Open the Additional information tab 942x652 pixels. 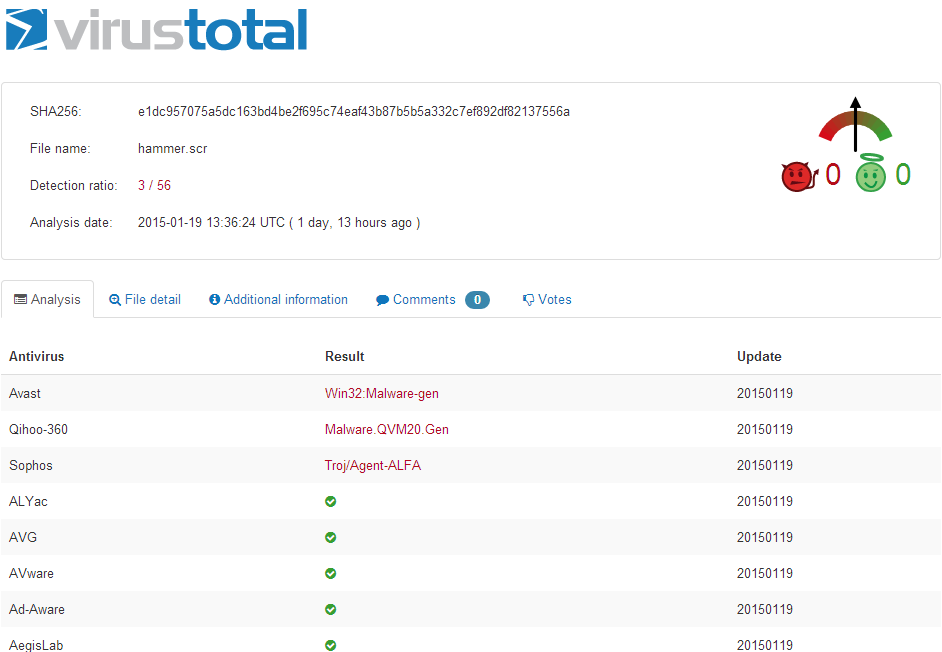[278, 299]
